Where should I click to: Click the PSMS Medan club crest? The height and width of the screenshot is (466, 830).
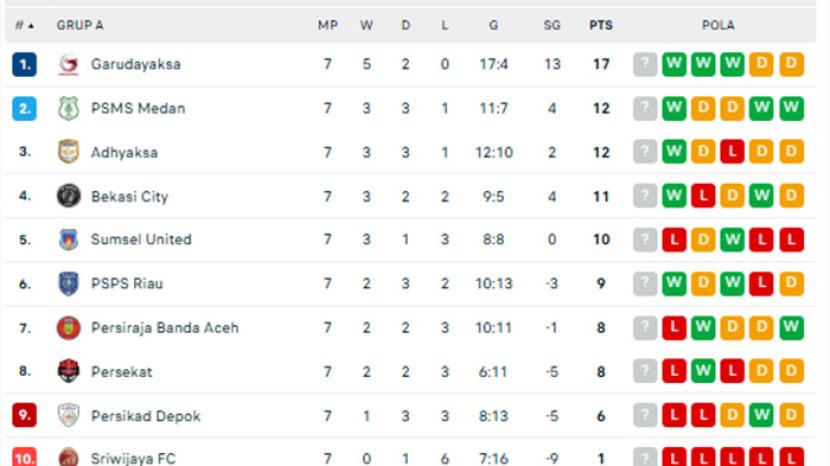[x=68, y=108]
